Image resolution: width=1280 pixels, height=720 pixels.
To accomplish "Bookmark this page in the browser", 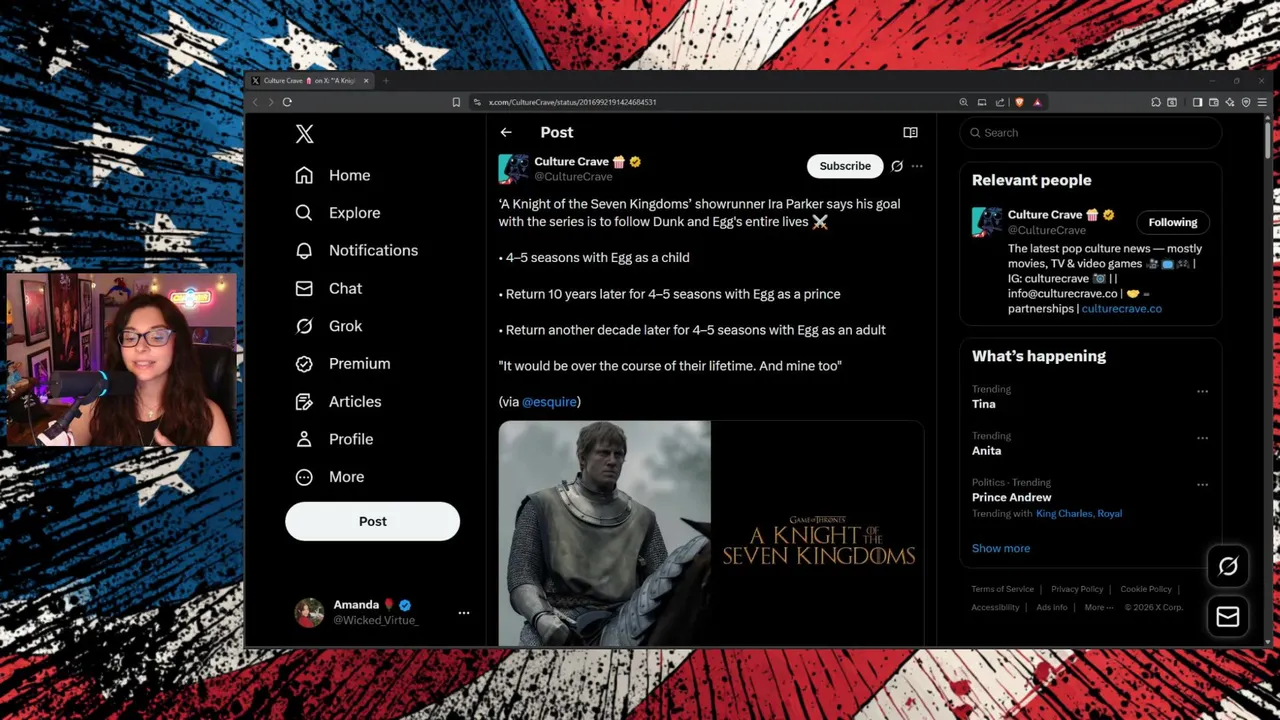I will point(456,102).
